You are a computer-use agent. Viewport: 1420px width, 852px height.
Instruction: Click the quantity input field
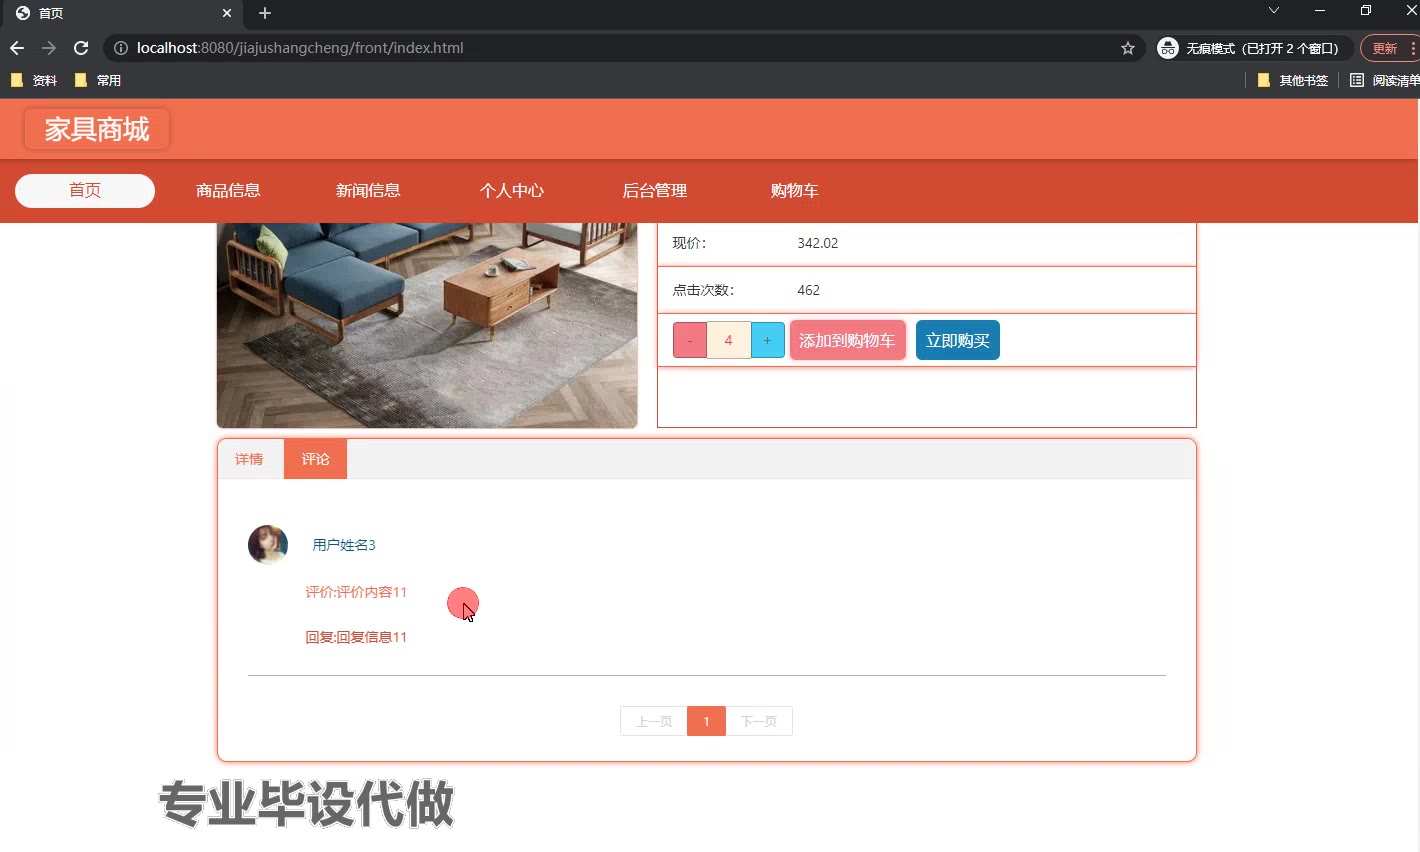pos(729,340)
